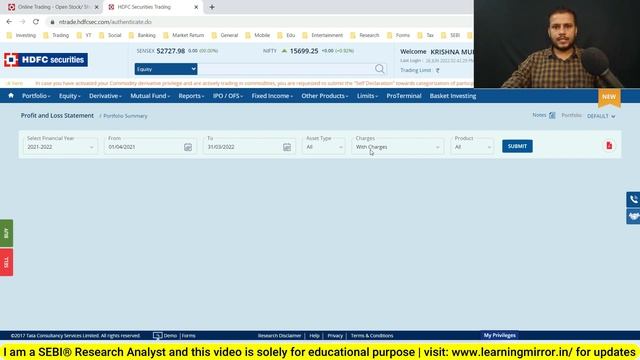
Task: Open the Forms footer link
Action: (189, 336)
